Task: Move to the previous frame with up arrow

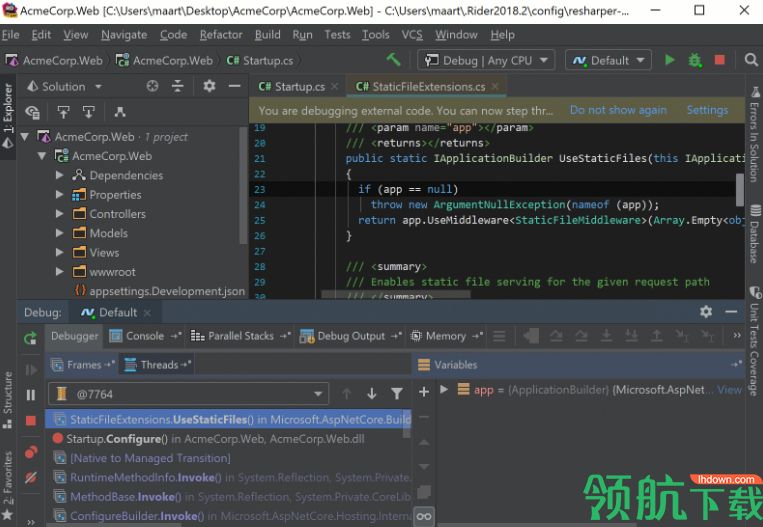Action: coord(346,394)
